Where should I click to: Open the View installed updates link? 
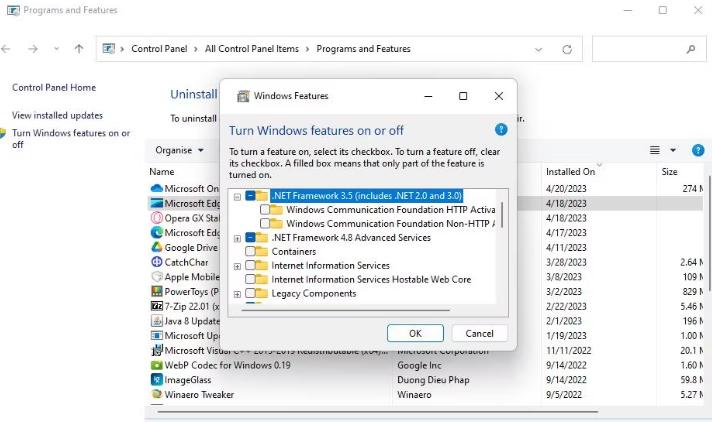(57, 115)
